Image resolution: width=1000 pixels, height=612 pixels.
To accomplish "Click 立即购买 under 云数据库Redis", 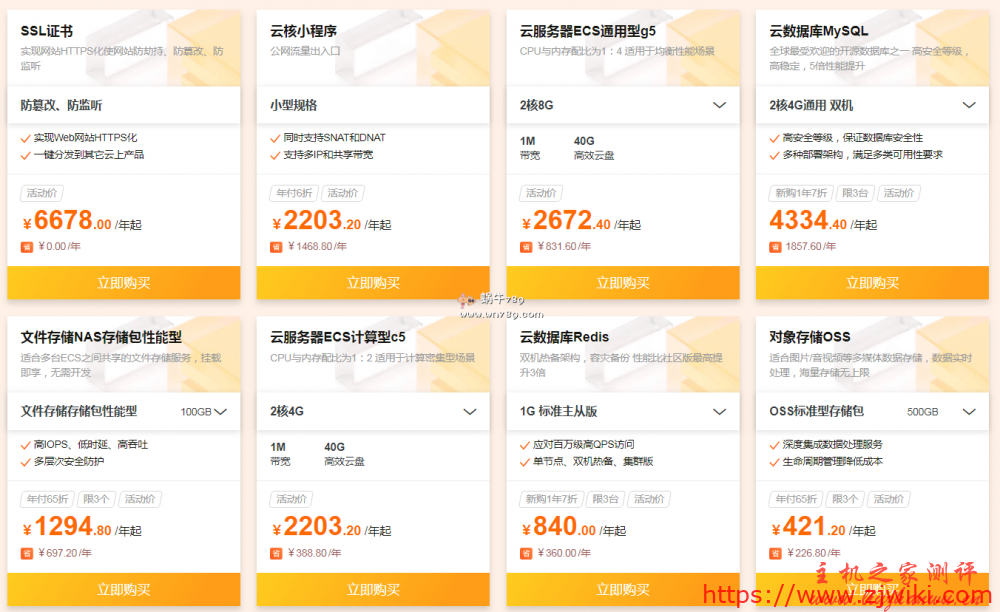I will 622,589.
